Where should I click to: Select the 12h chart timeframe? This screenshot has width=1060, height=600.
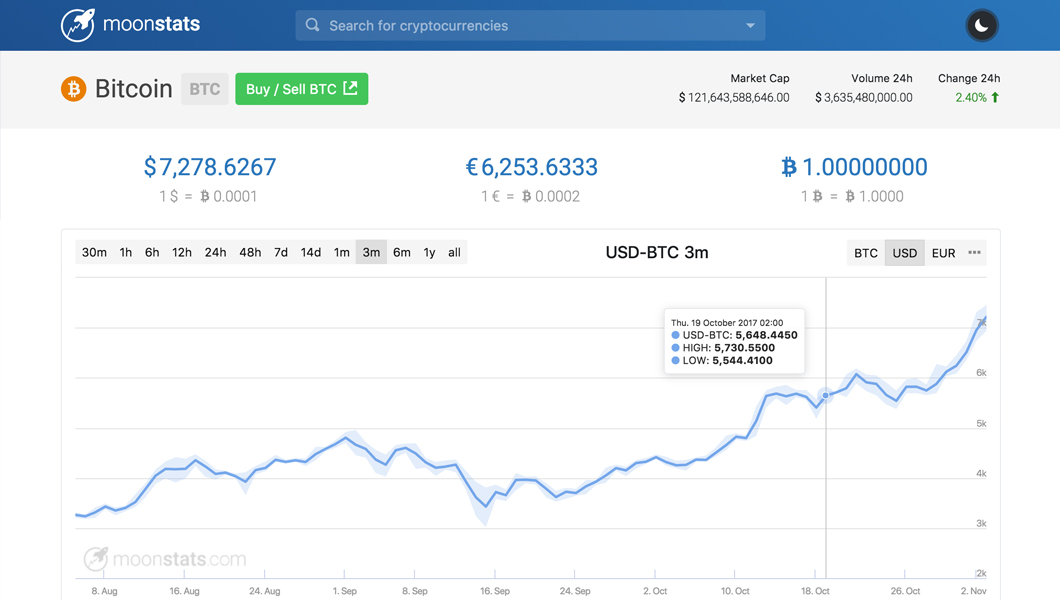point(182,252)
